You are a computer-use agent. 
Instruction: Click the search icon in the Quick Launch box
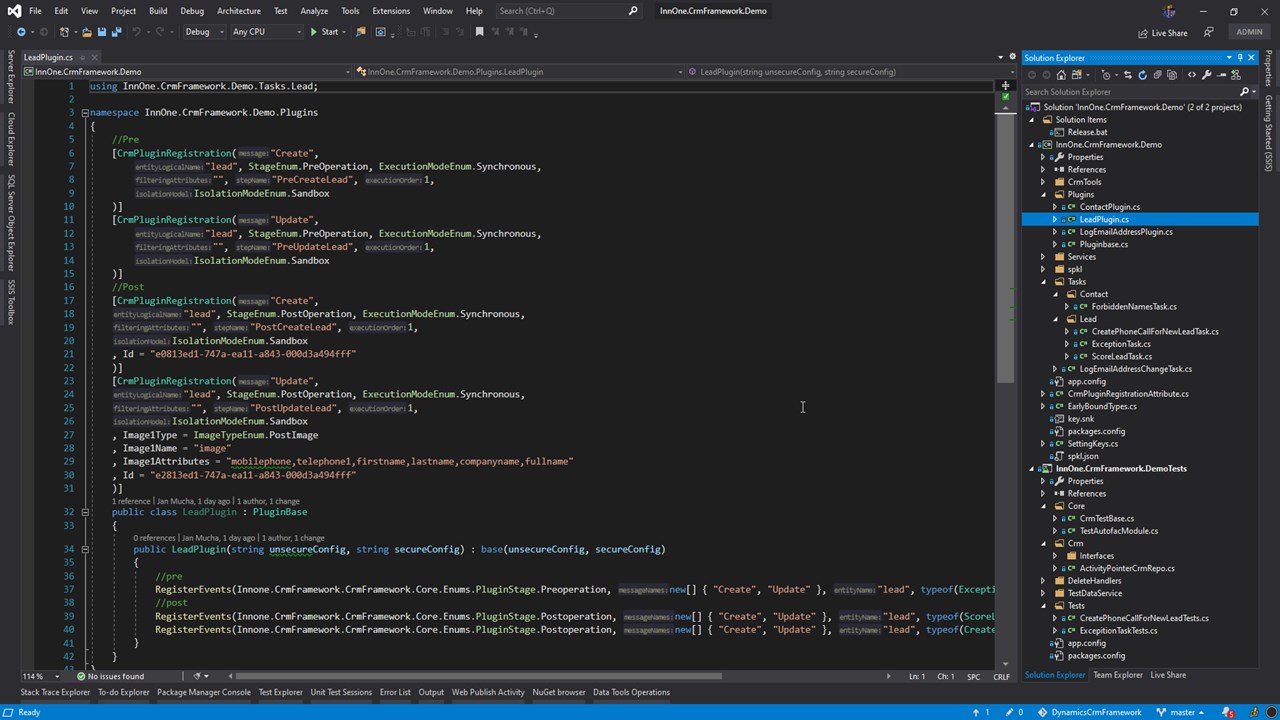[x=633, y=11]
